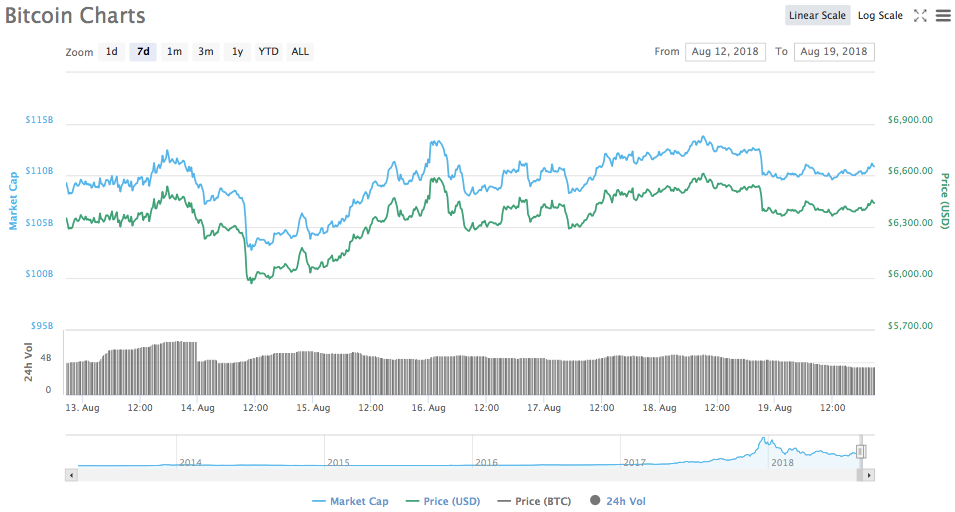Screen dimensions: 955x512
Task: Switch to Log Scale
Action: tap(880, 16)
